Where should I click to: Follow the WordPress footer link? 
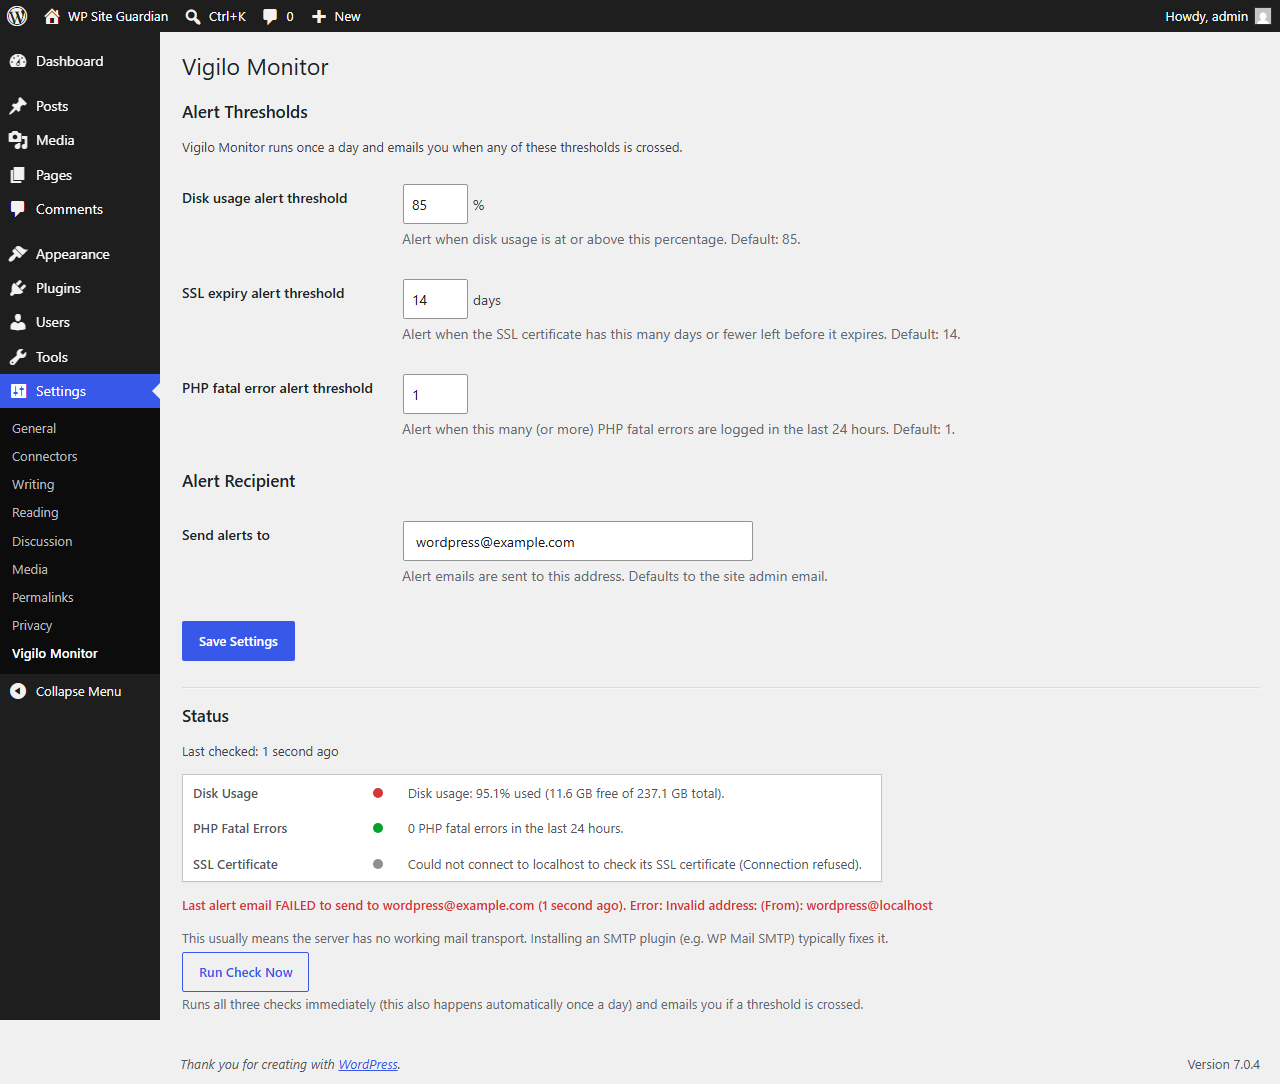368,1064
